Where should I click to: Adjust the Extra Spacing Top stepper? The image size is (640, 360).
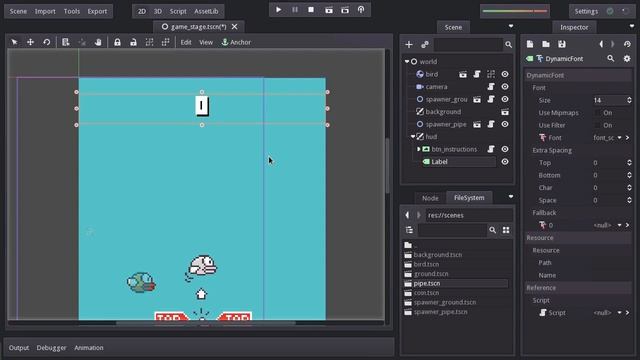tap(629, 163)
